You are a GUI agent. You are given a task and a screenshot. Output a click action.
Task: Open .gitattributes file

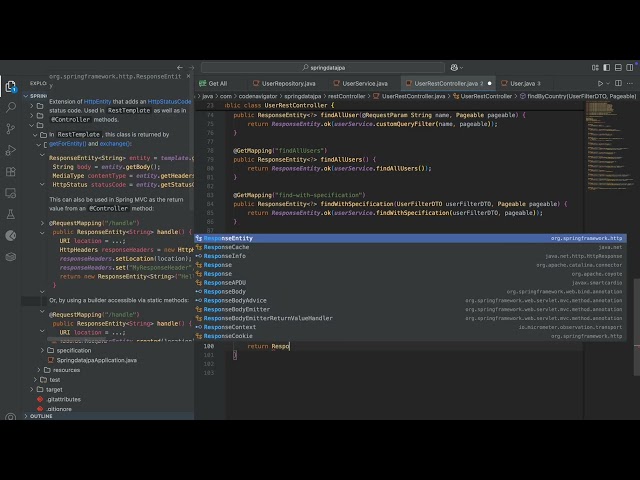(63, 400)
